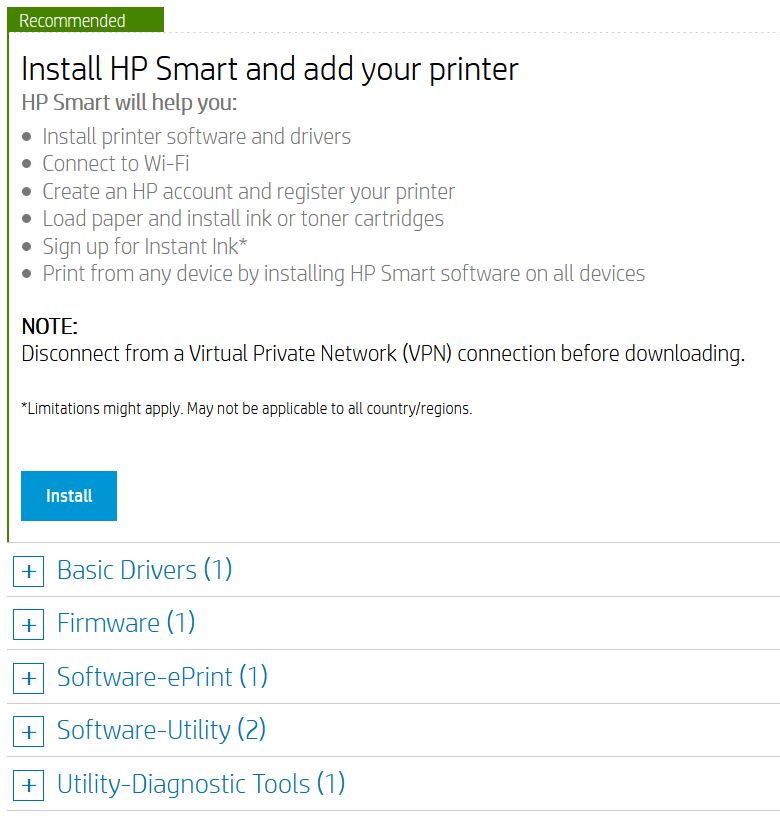The height and width of the screenshot is (816, 780).
Task: Click the plus icon beside Firmware
Action: click(28, 624)
